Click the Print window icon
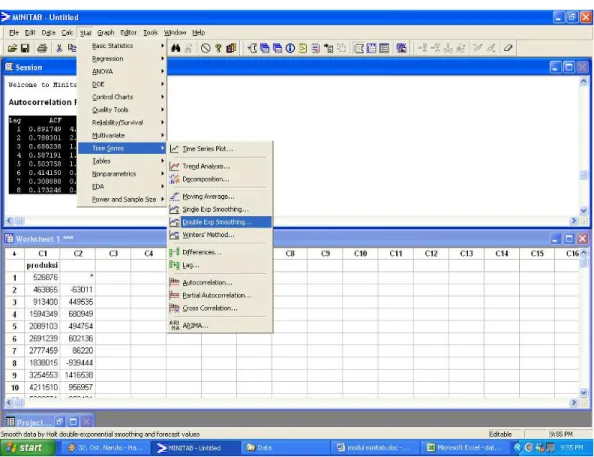Image resolution: width=594 pixels, height=457 pixels. click(x=42, y=48)
